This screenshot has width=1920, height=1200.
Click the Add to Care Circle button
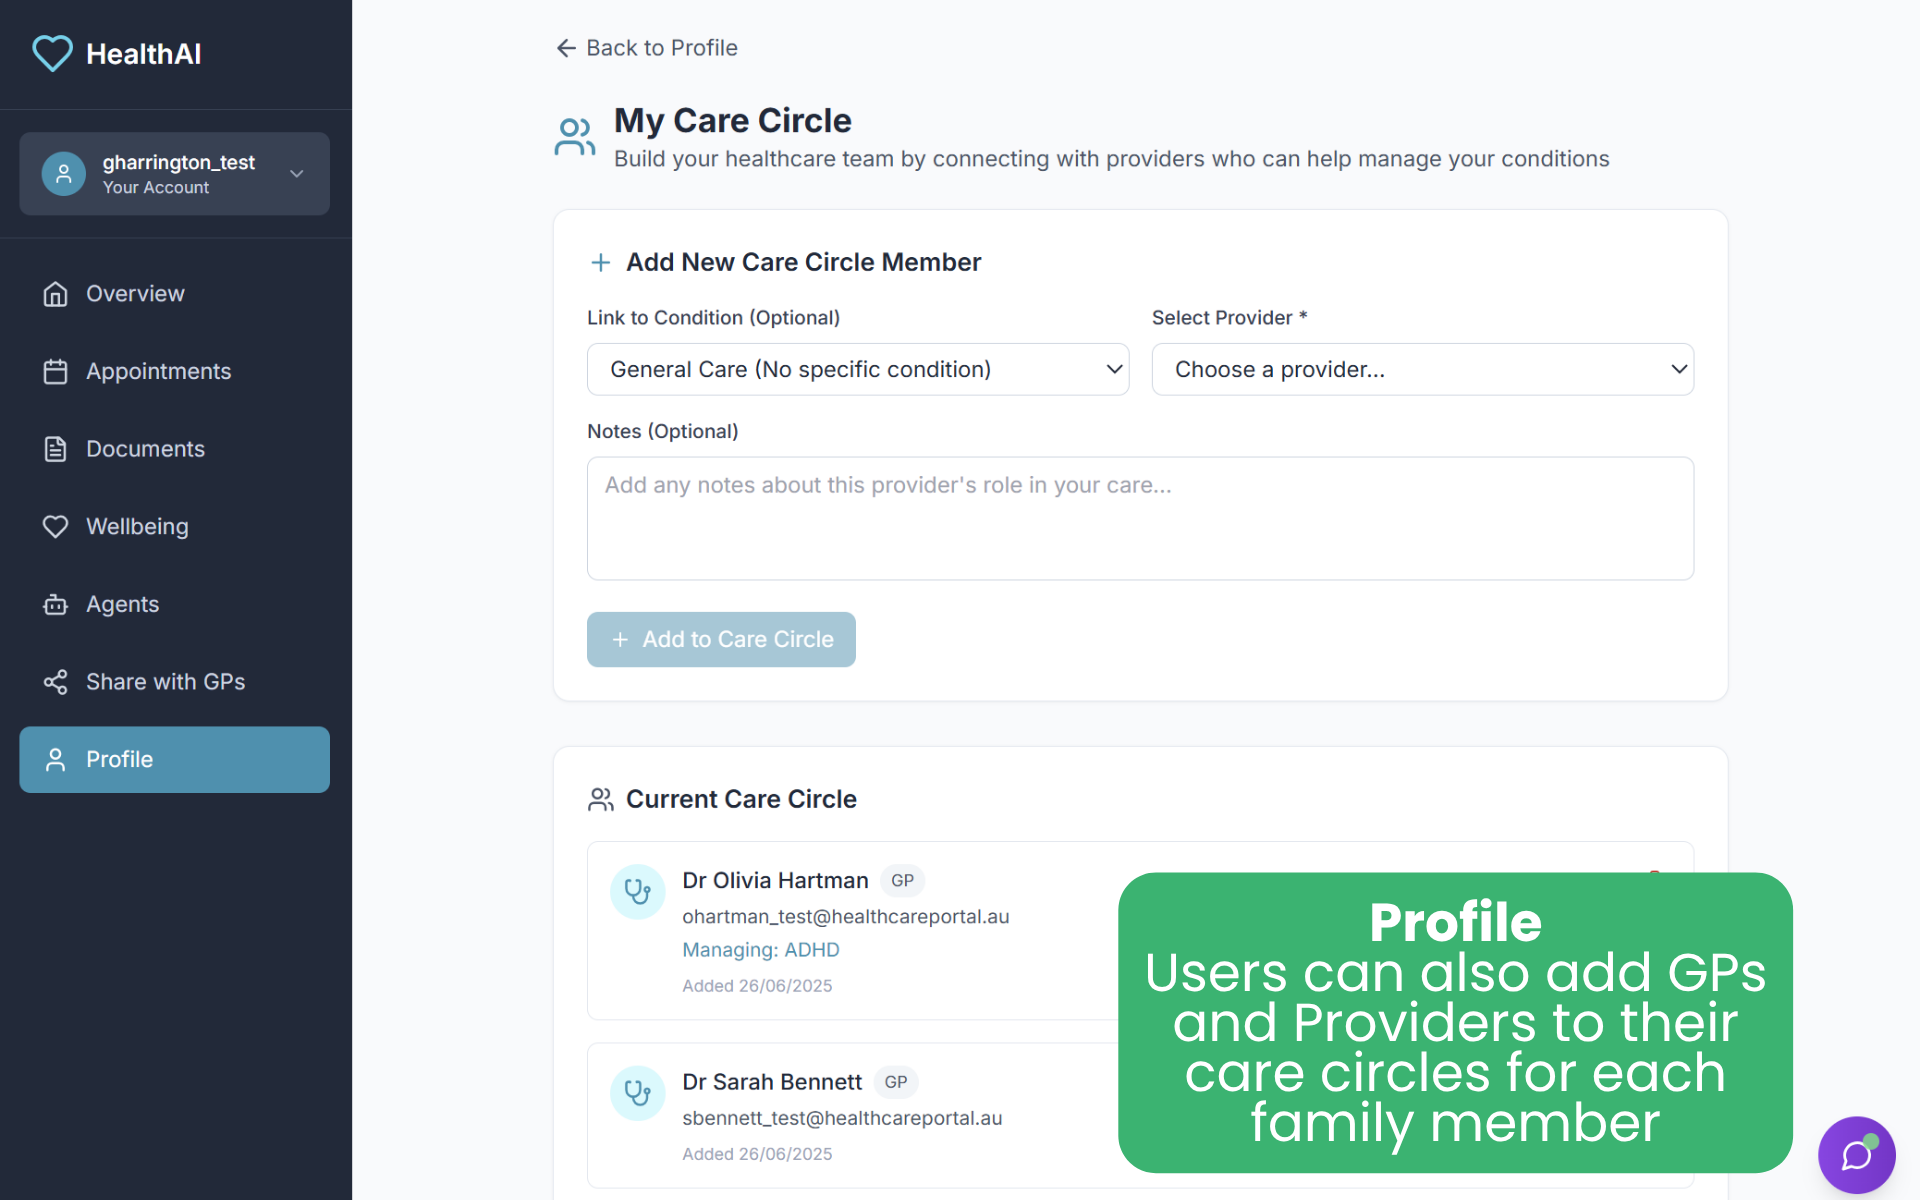coord(721,639)
